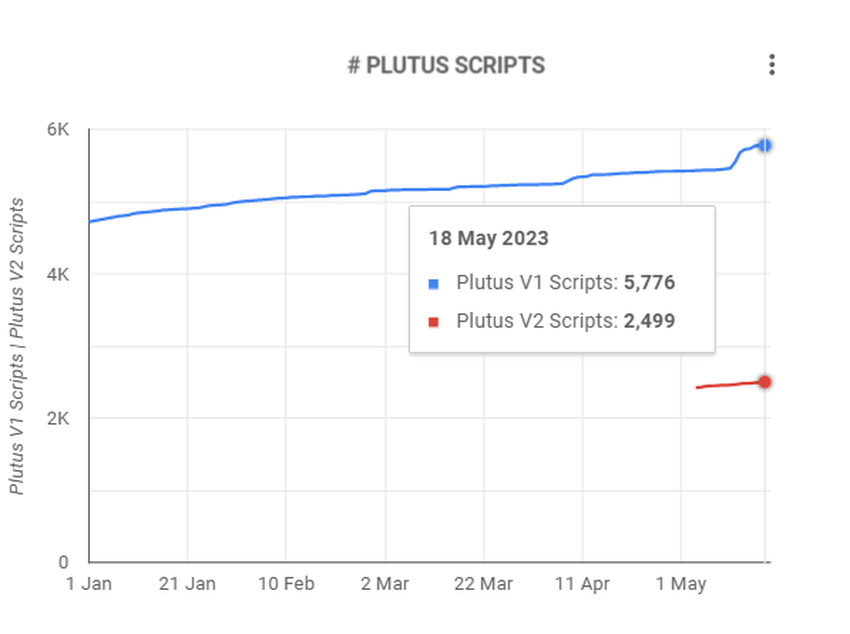
Task: Click the blue Plutus V1 data point marker
Action: tap(764, 145)
